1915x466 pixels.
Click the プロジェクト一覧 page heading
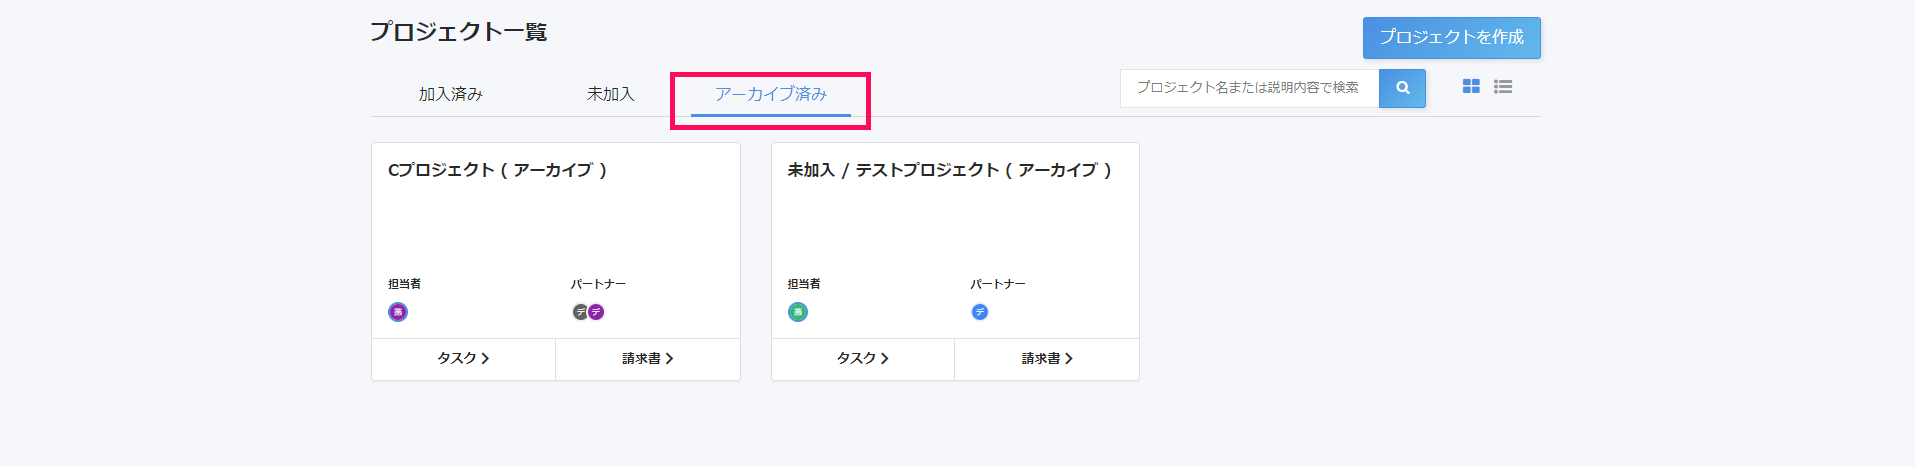459,32
